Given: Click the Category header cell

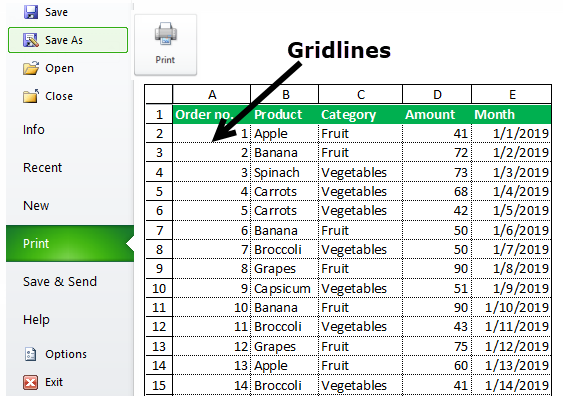Looking at the screenshot, I should (x=360, y=115).
